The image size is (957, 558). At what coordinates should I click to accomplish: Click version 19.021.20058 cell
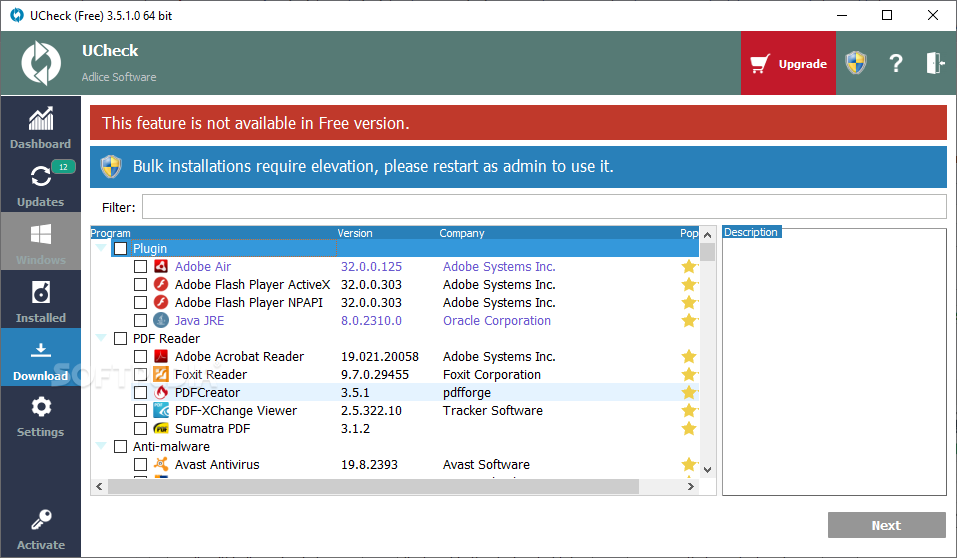point(380,357)
